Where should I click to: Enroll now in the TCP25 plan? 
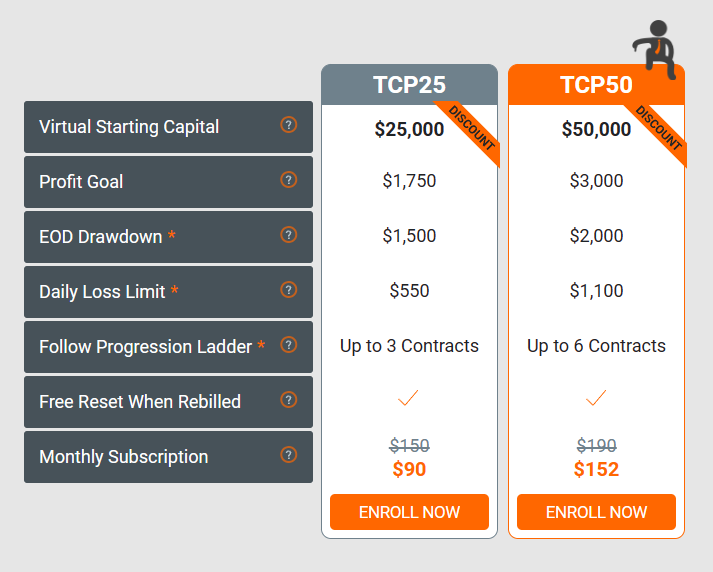(409, 512)
